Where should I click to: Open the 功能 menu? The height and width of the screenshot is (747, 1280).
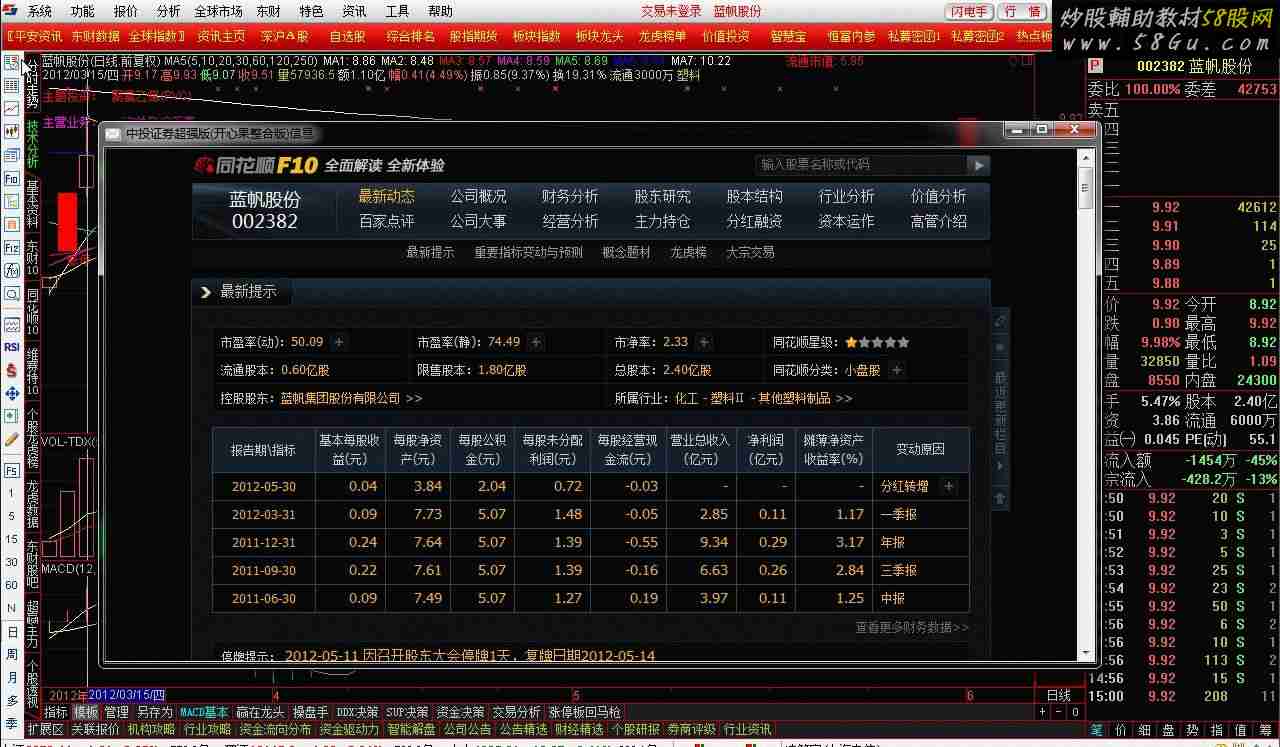83,11
